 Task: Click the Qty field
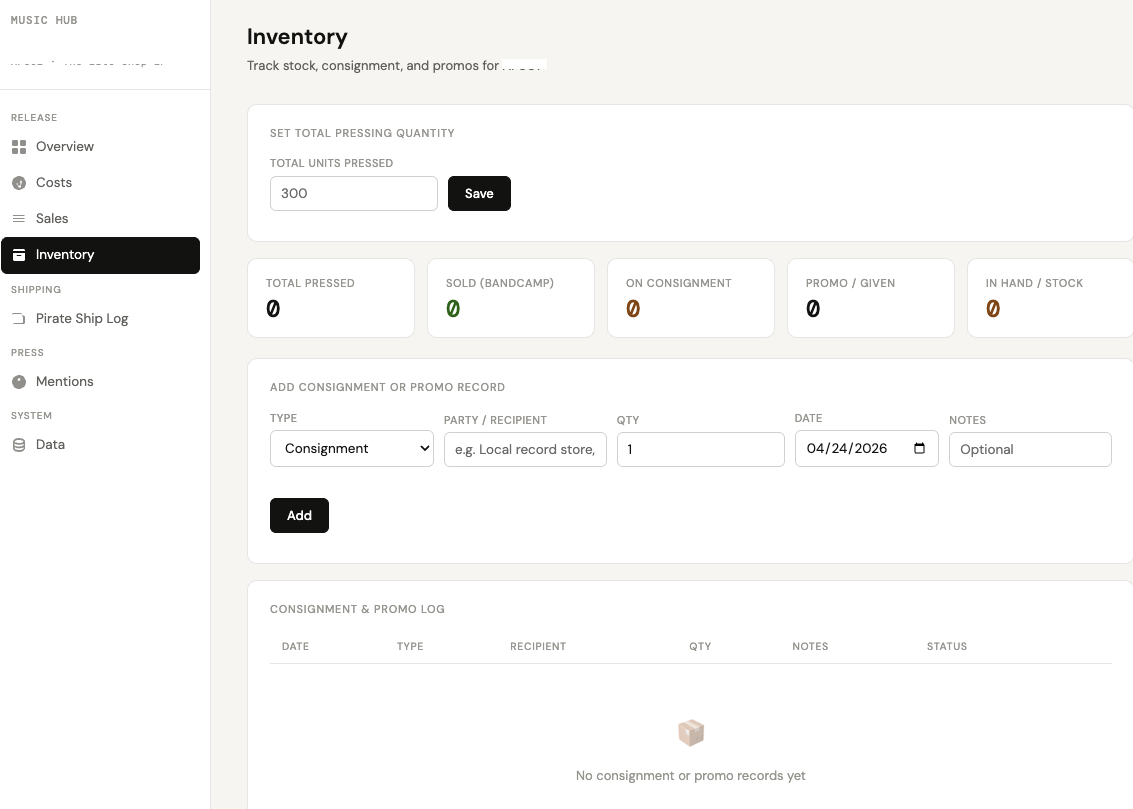700,449
